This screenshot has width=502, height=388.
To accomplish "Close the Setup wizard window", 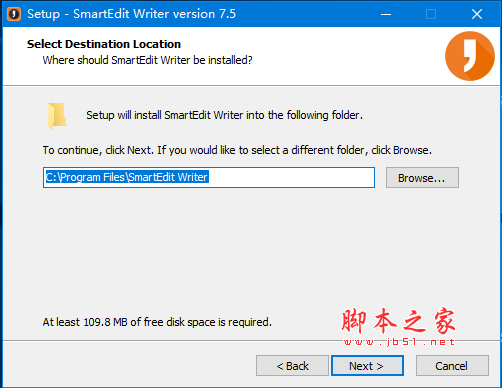I will 477,14.
